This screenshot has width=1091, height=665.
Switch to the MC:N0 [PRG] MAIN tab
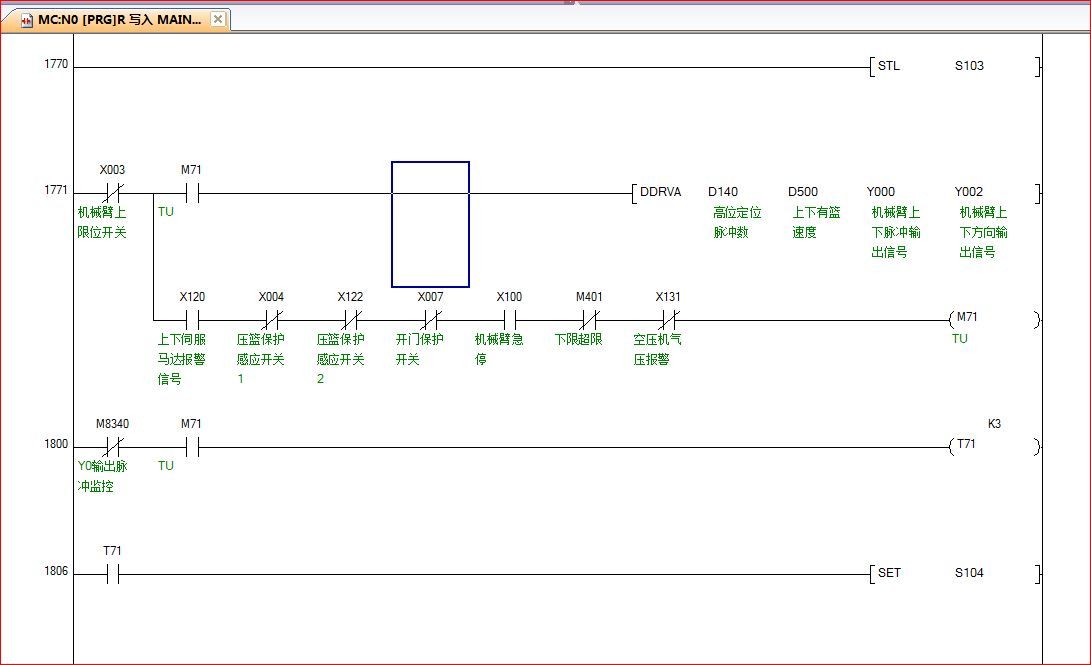tap(120, 20)
